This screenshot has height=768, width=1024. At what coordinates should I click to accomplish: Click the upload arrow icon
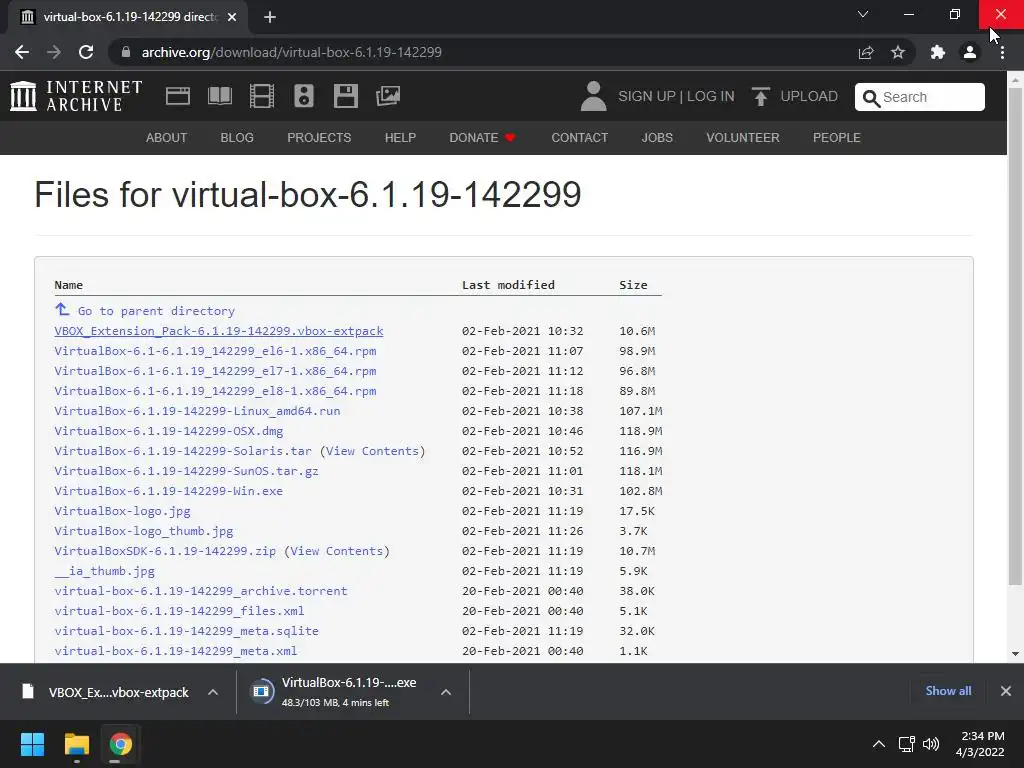(x=760, y=96)
